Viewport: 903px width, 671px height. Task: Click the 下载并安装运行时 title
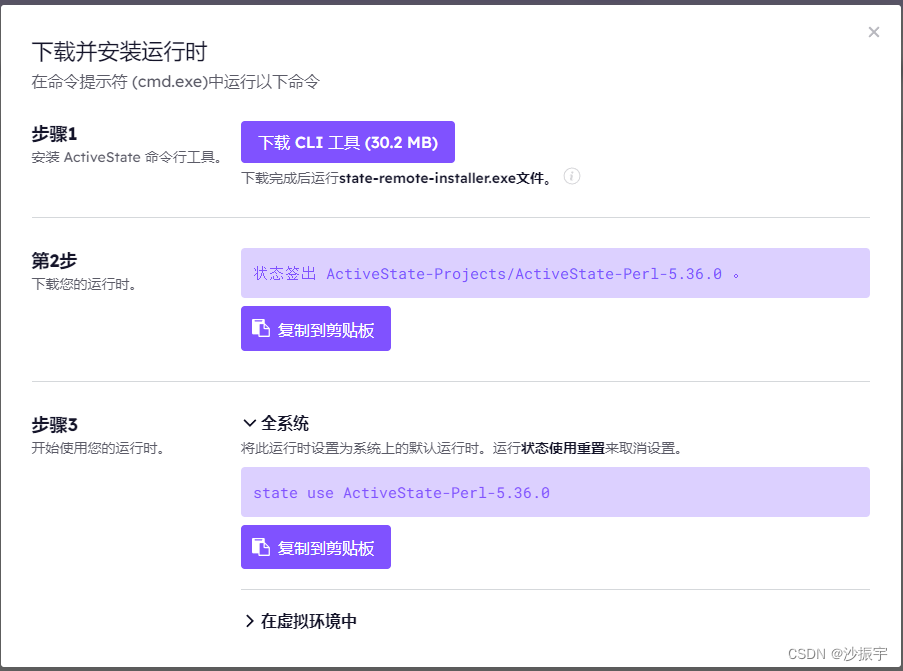pyautogui.click(x=119, y=52)
